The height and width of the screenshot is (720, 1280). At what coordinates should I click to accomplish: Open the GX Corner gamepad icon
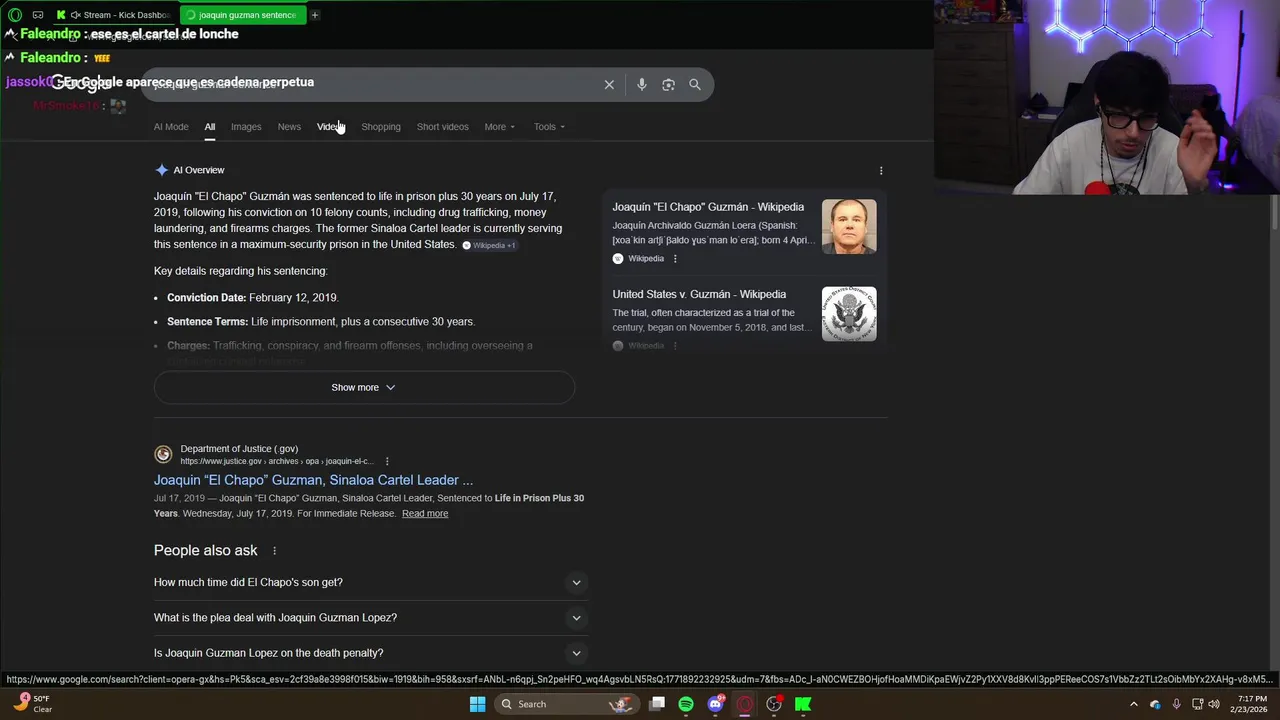point(38,15)
